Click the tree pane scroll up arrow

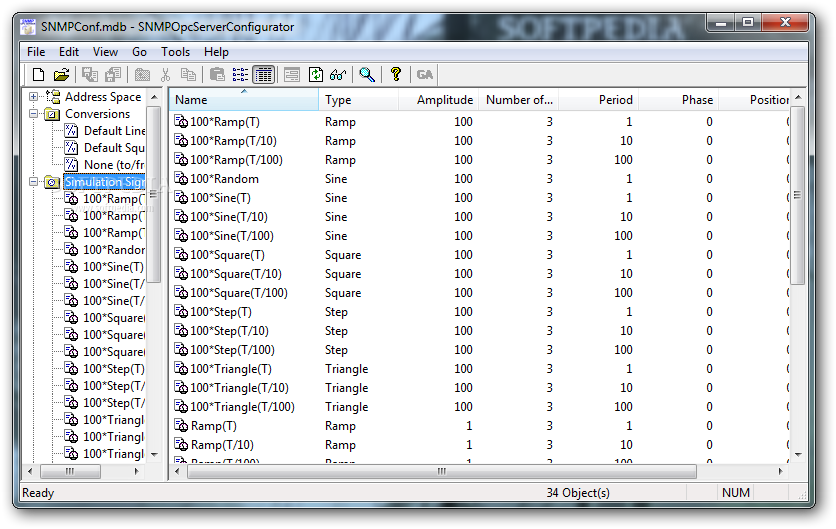(155, 97)
